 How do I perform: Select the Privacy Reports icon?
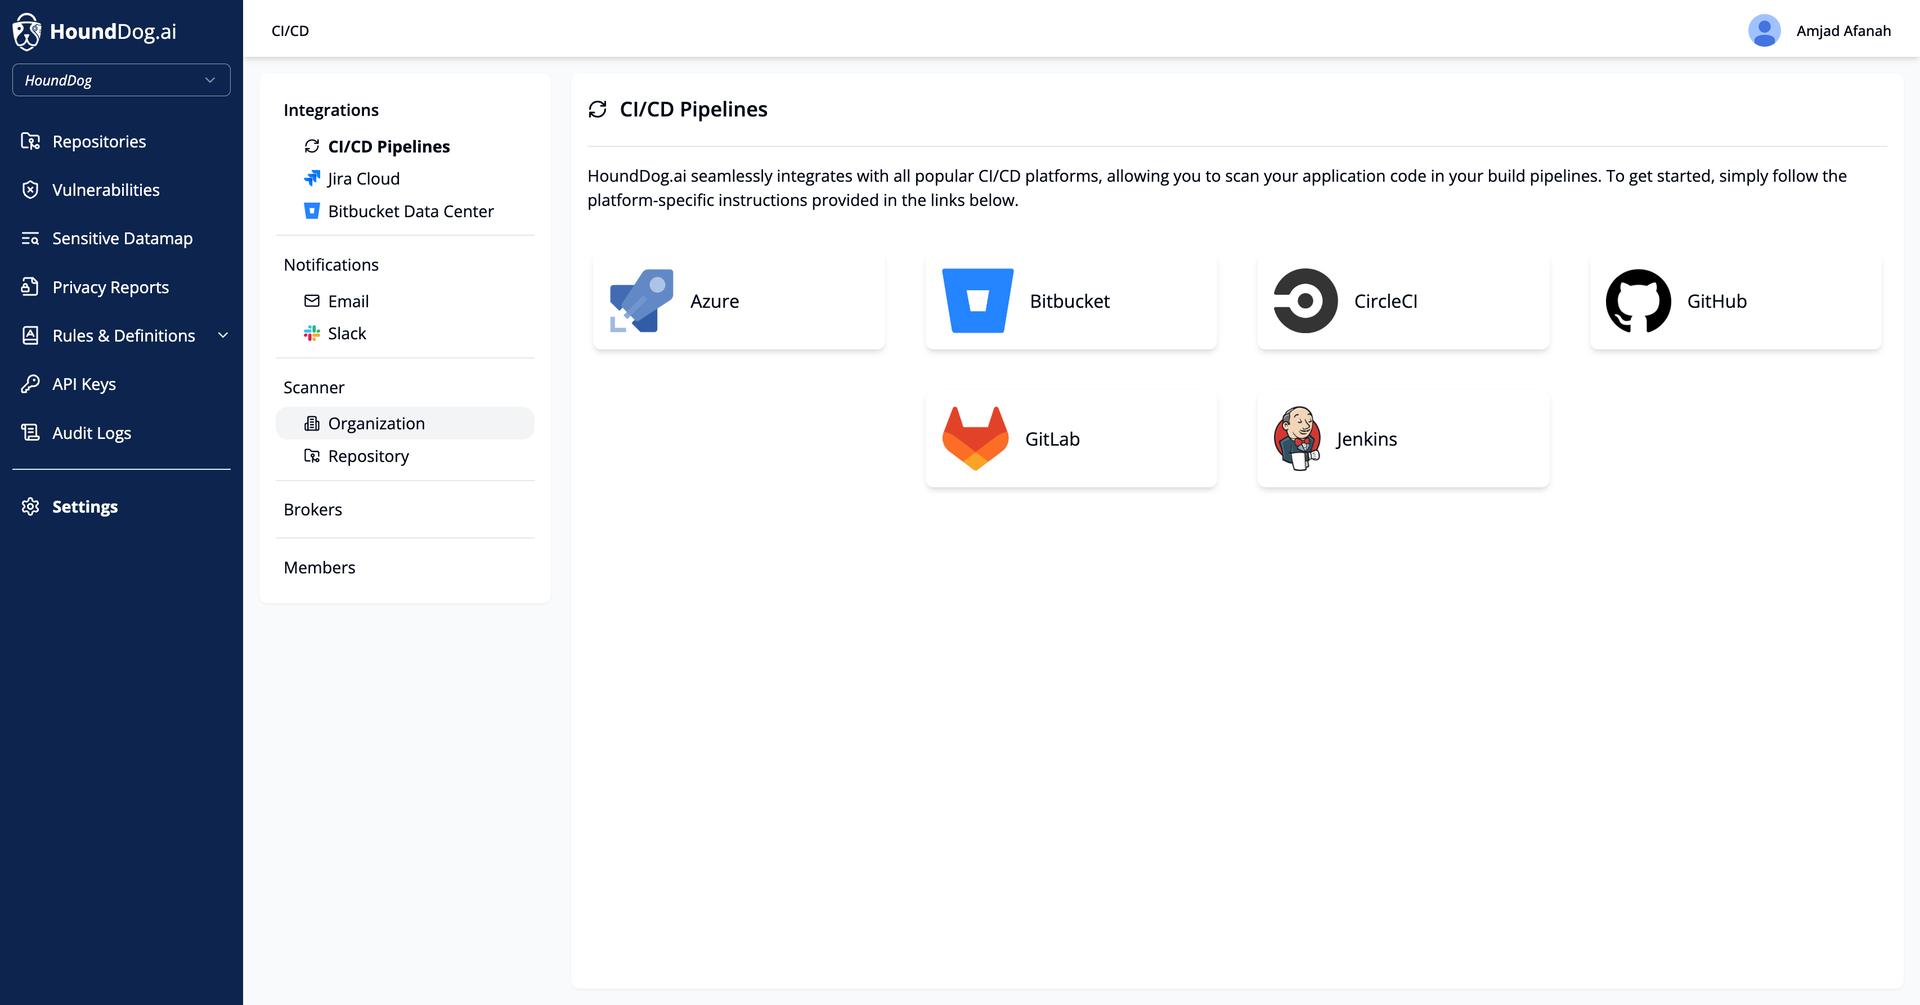tap(30, 287)
